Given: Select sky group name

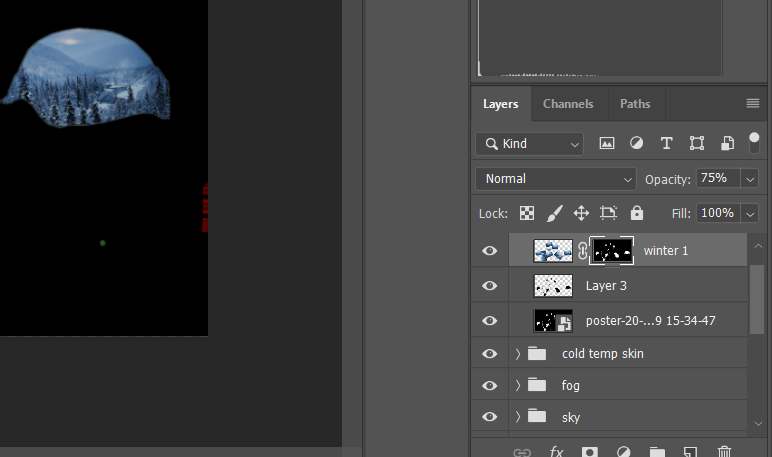Looking at the screenshot, I should click(571, 418).
